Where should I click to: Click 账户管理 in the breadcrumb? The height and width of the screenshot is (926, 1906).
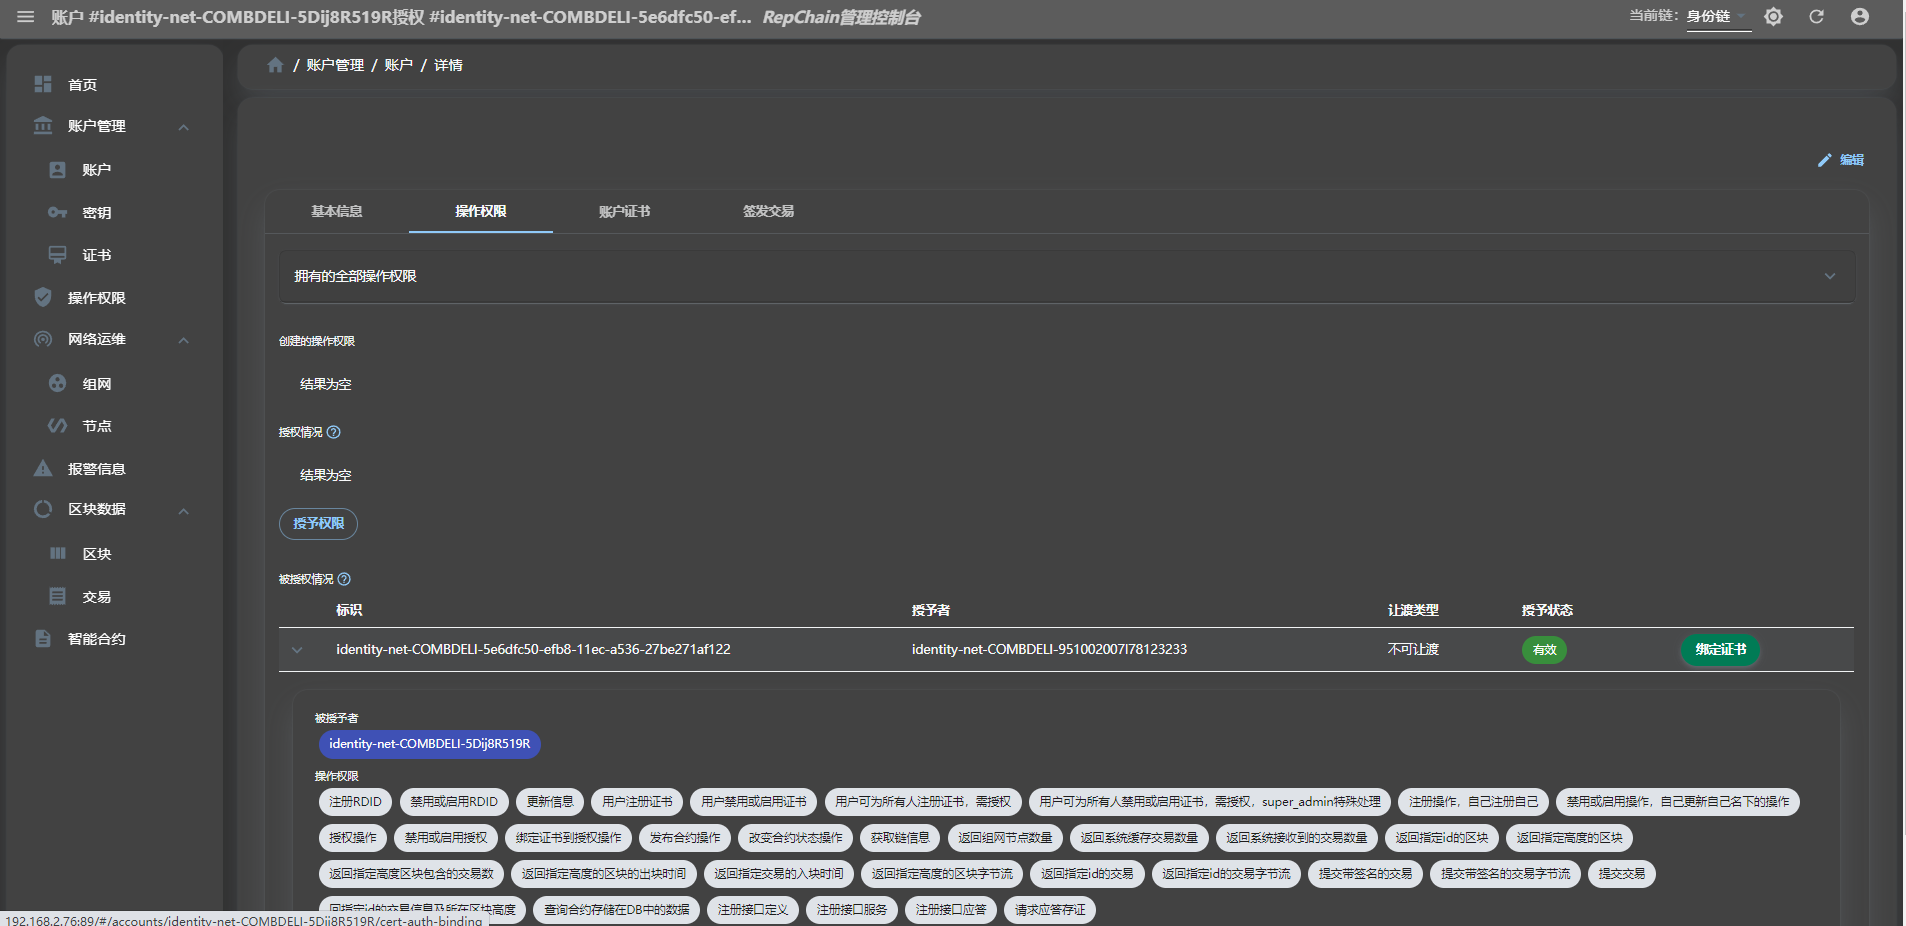coord(335,65)
